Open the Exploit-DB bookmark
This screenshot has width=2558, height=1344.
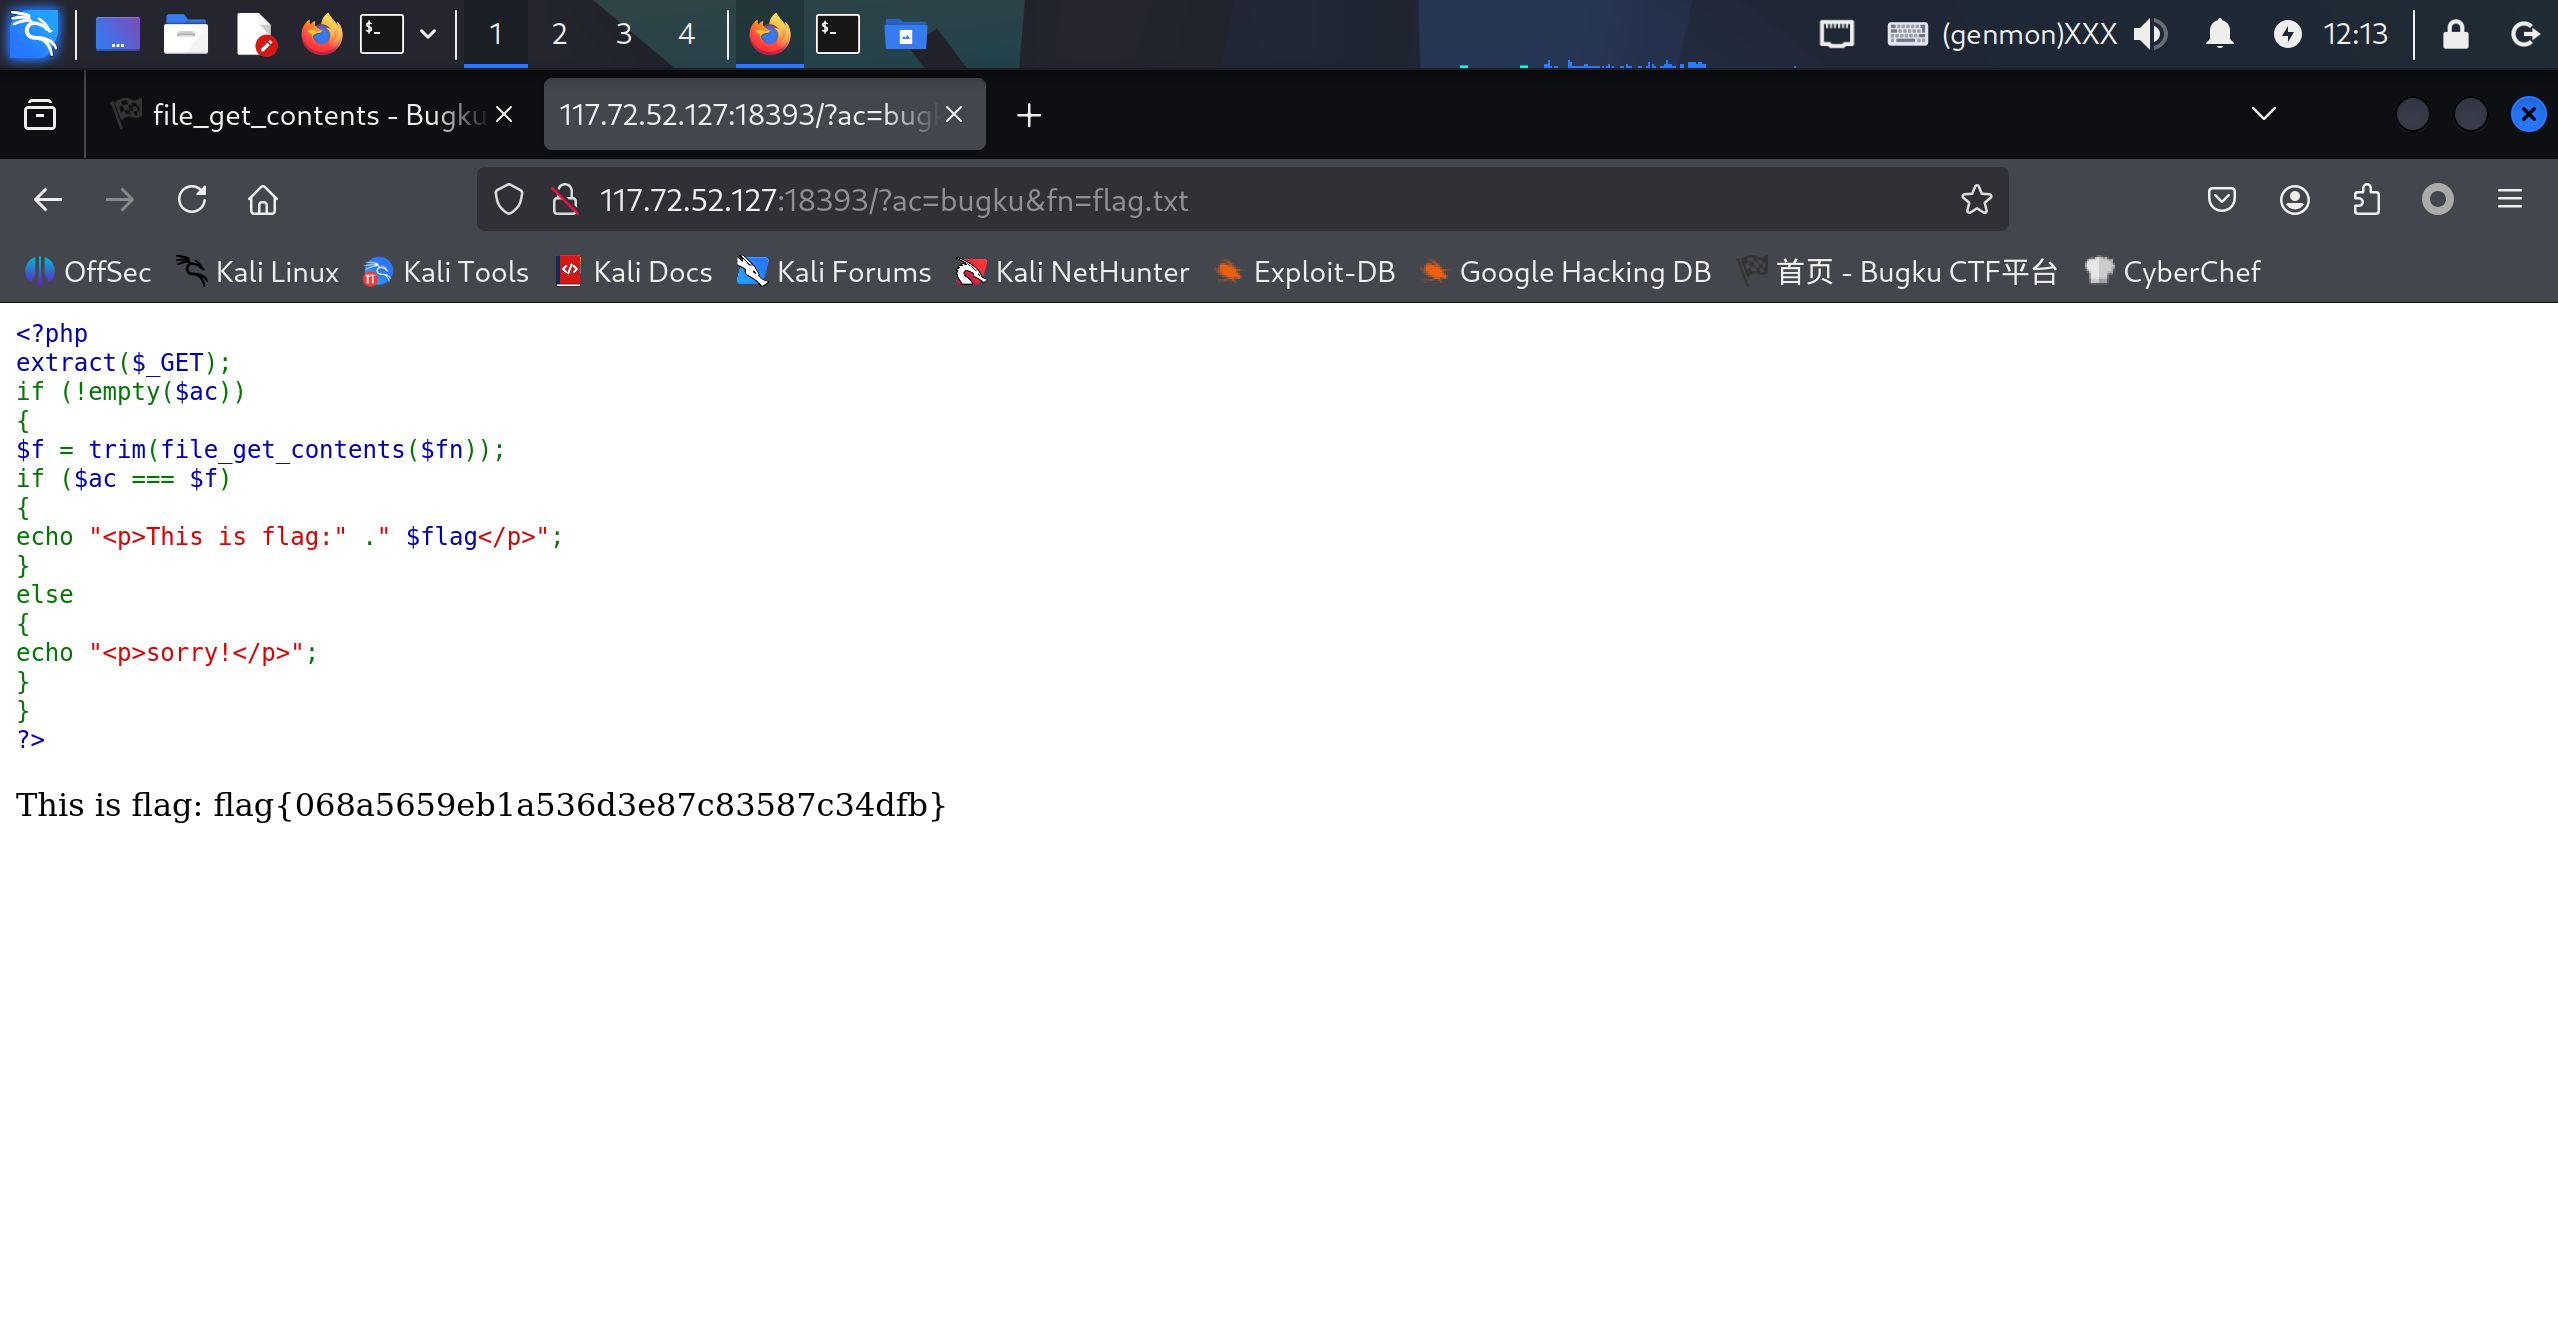point(1305,272)
